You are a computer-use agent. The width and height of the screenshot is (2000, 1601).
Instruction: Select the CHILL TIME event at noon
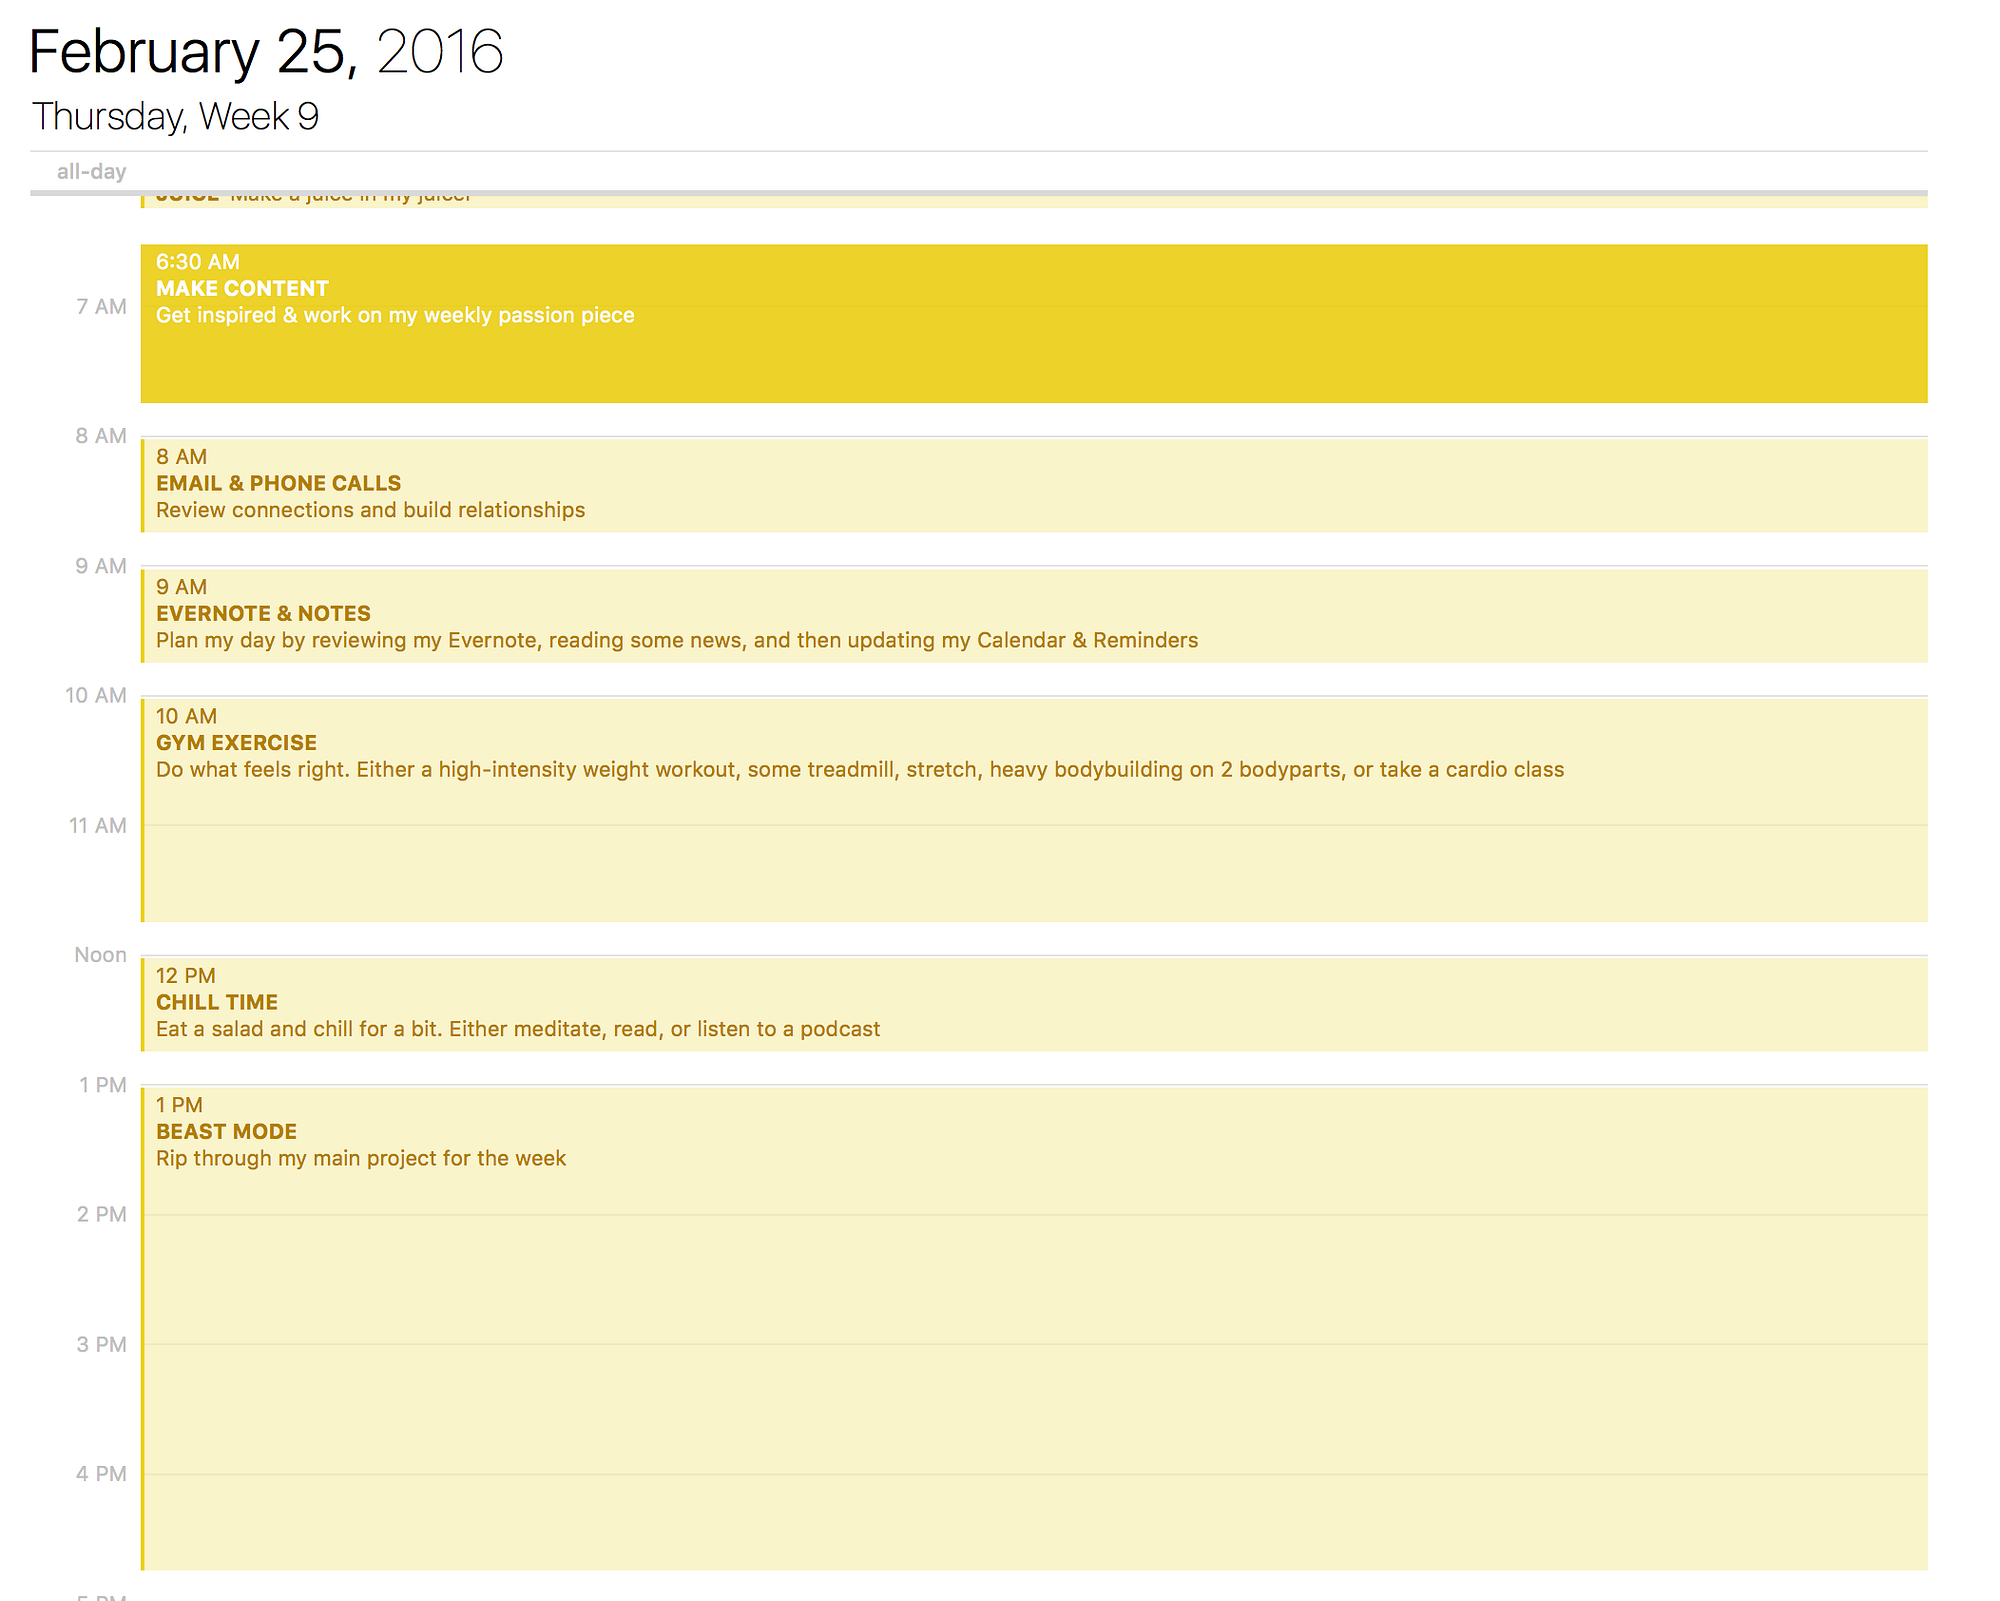coord(1033,1004)
